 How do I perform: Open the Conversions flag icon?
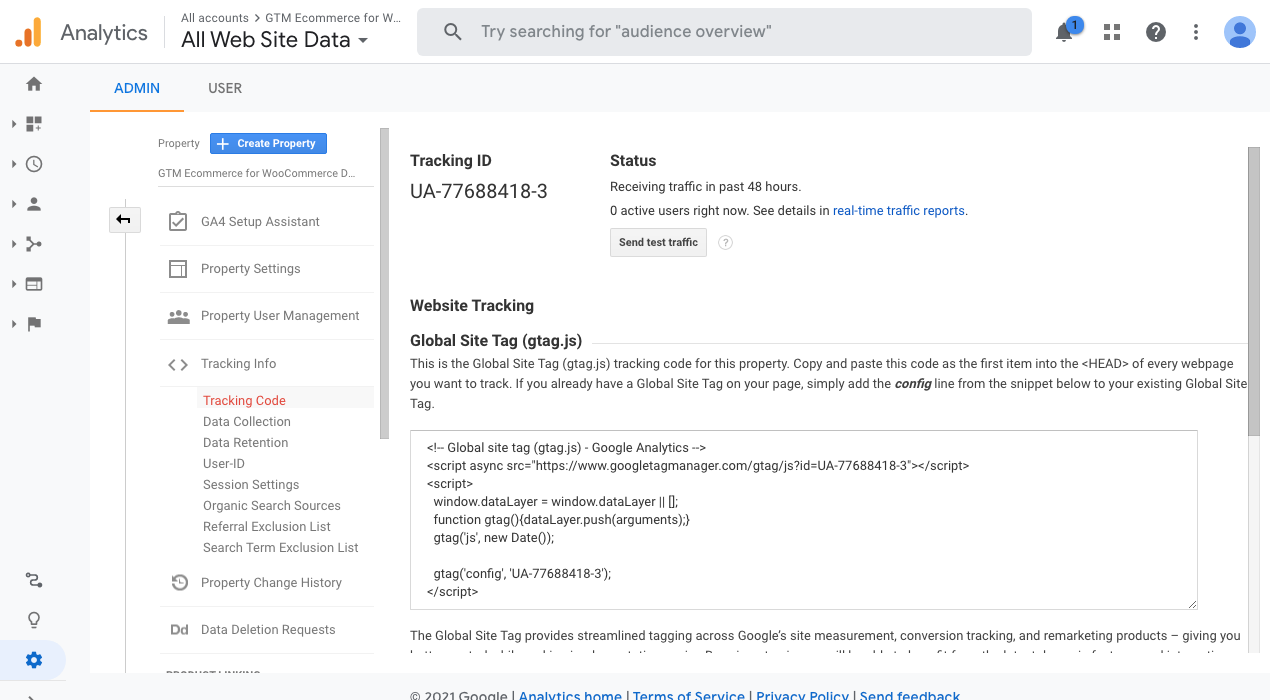coord(34,324)
